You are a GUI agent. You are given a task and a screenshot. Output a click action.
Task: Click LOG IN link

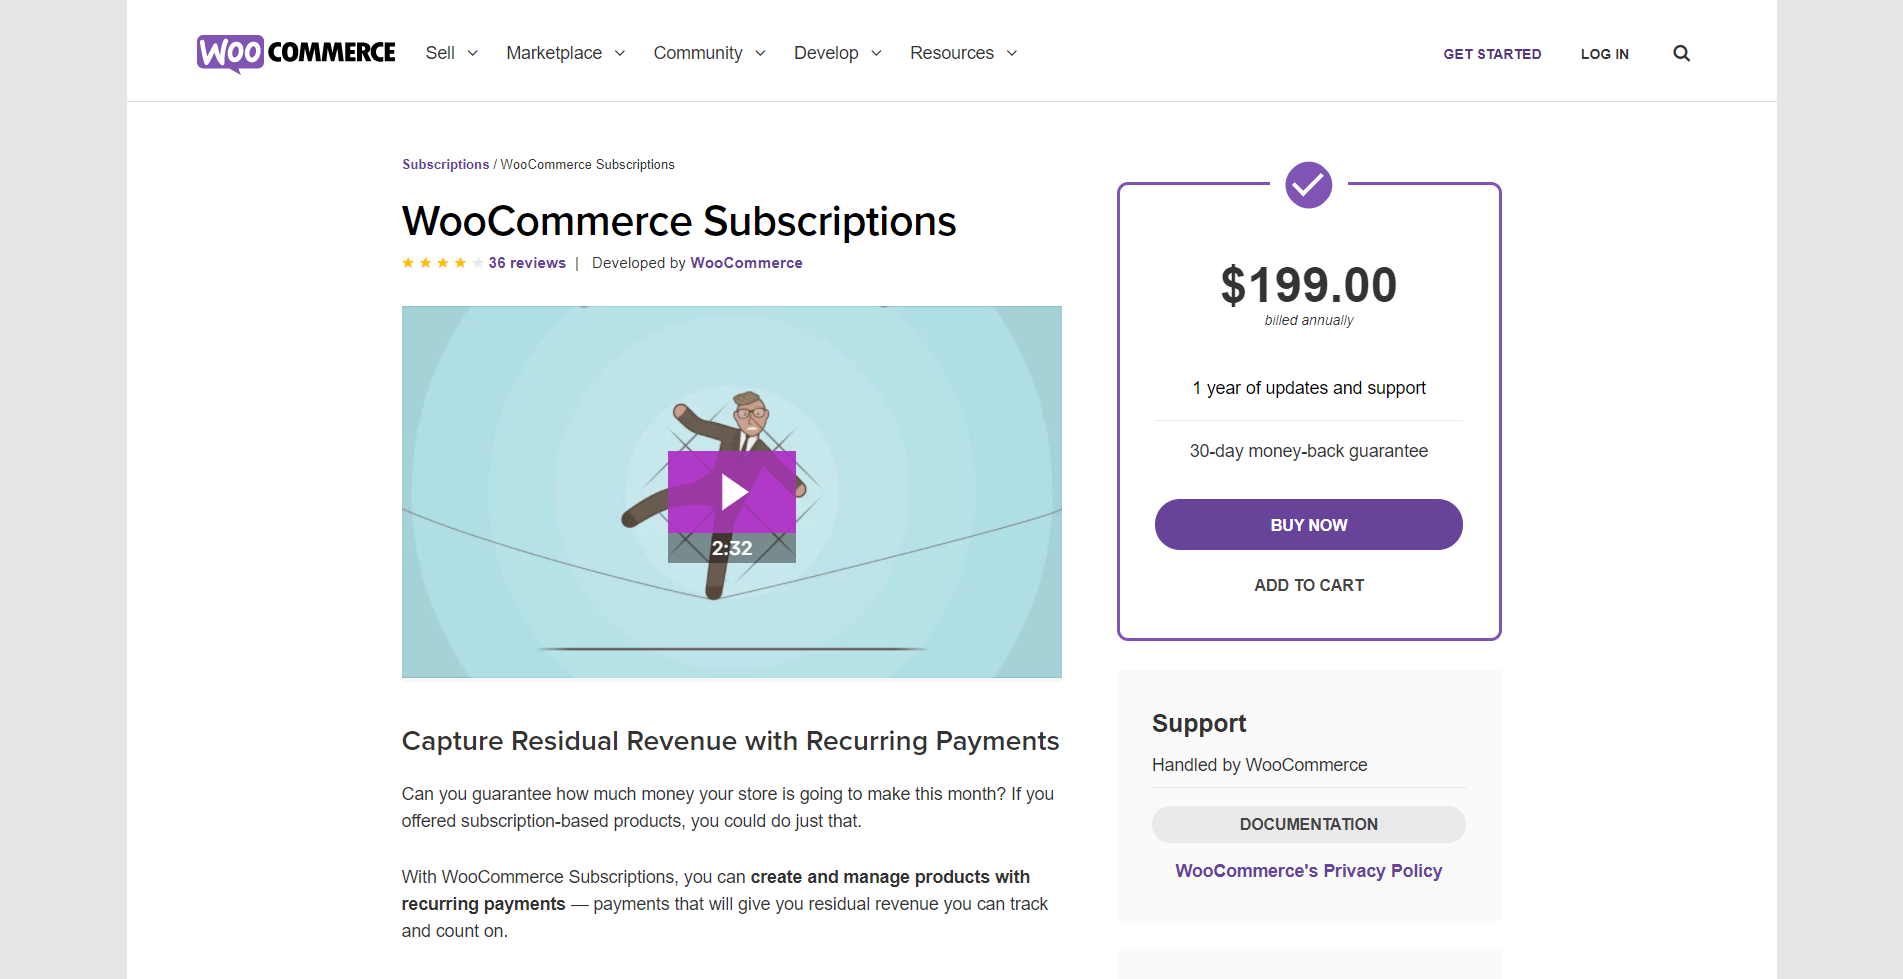1605,54
